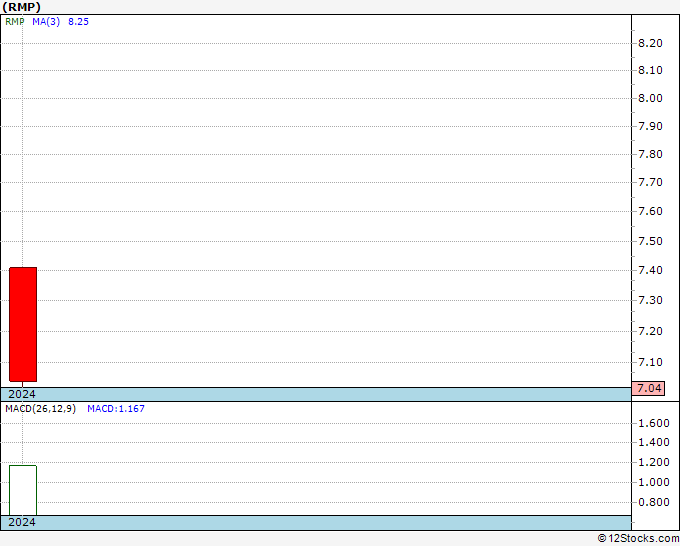This screenshot has width=680, height=546.
Task: Click the 7.30 price axis label
Action: (x=650, y=300)
